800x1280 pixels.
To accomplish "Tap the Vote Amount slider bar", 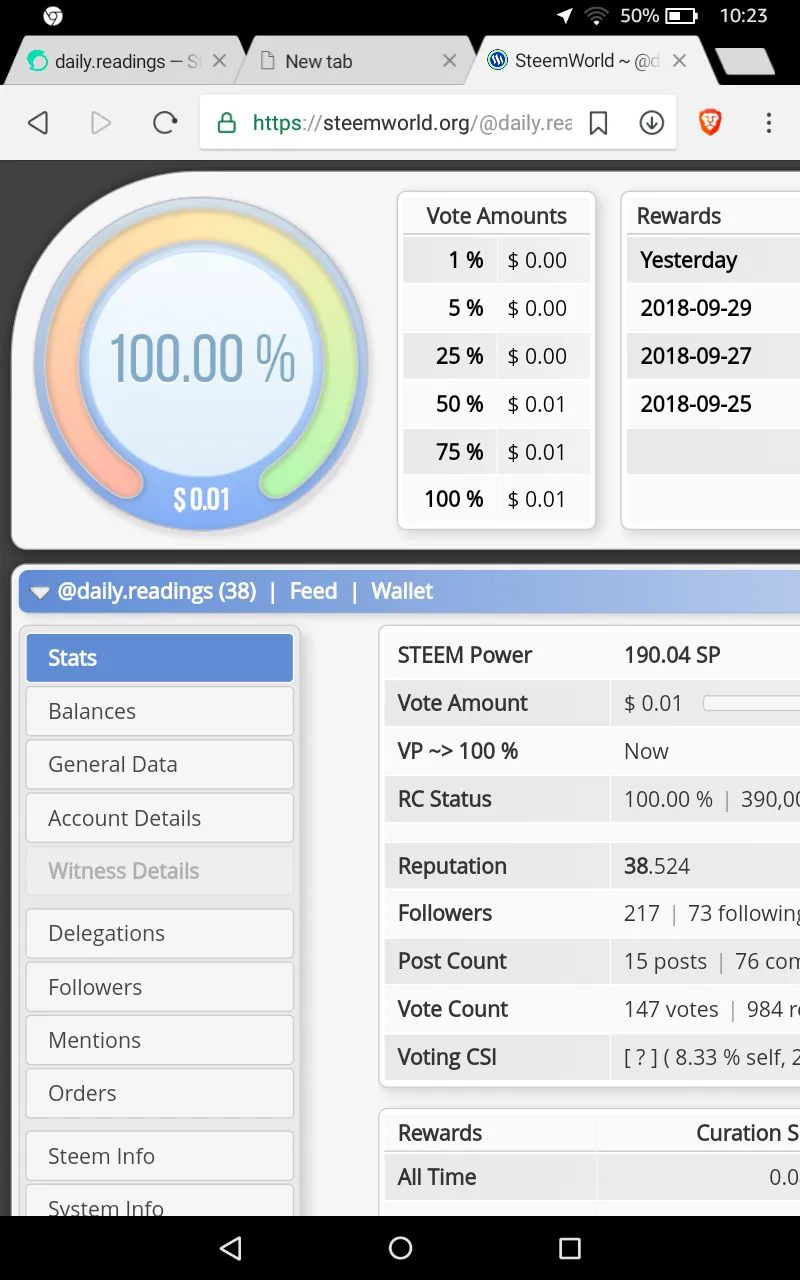I will click(751, 703).
